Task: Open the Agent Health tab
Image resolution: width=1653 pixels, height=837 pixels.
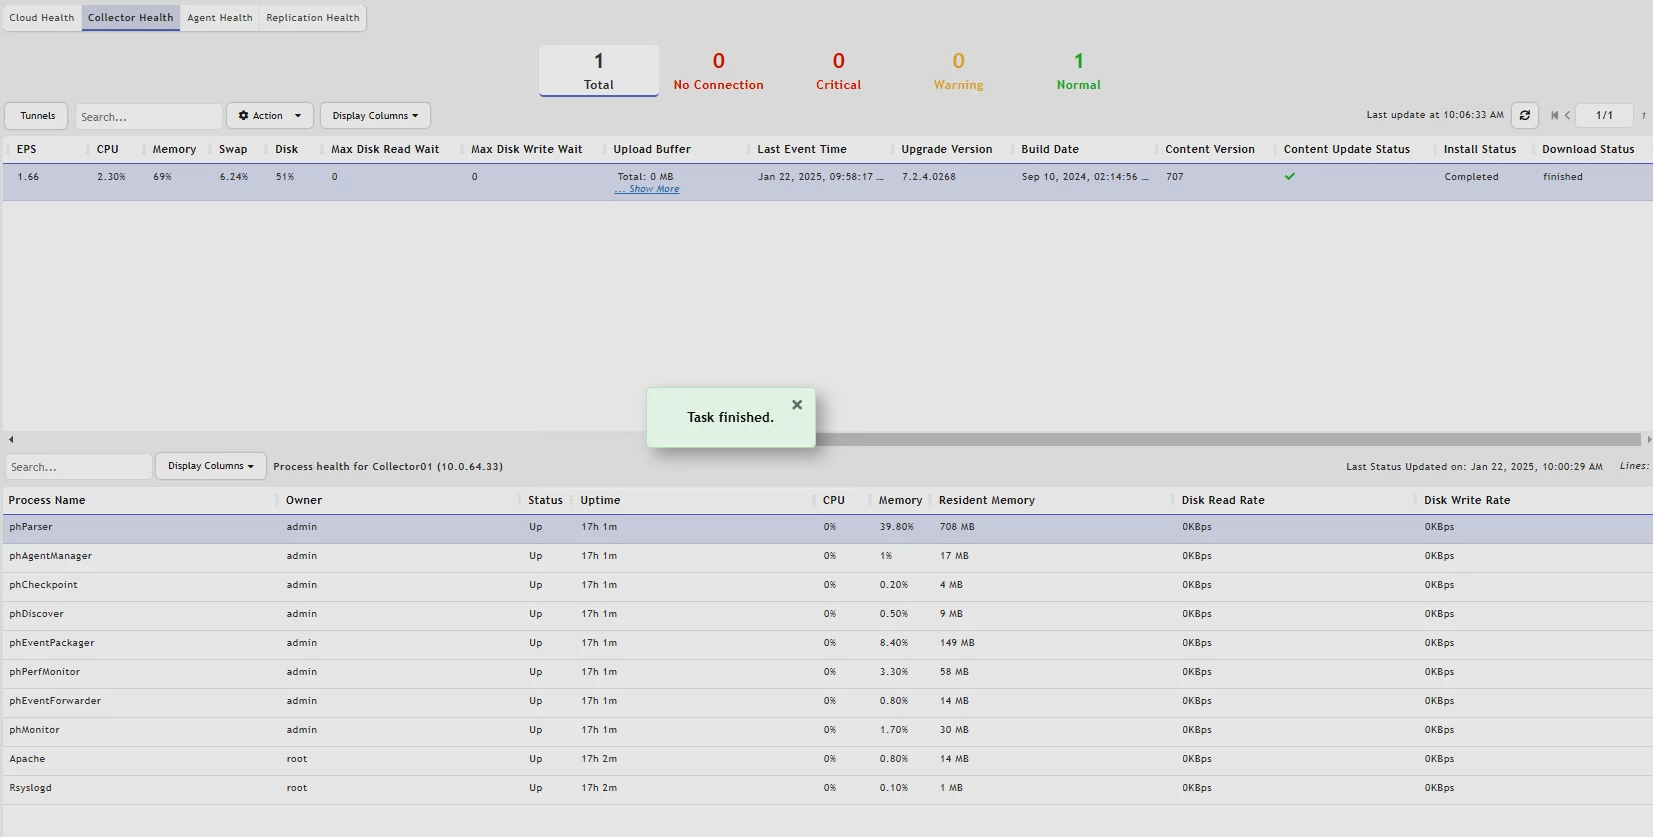Action: click(220, 18)
